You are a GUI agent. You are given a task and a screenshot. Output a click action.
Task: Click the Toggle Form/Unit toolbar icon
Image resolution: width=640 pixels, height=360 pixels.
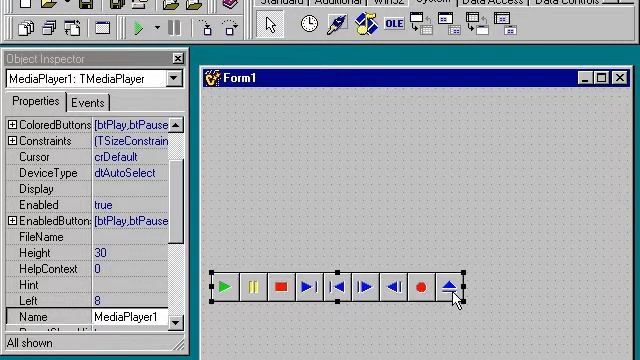(73, 29)
